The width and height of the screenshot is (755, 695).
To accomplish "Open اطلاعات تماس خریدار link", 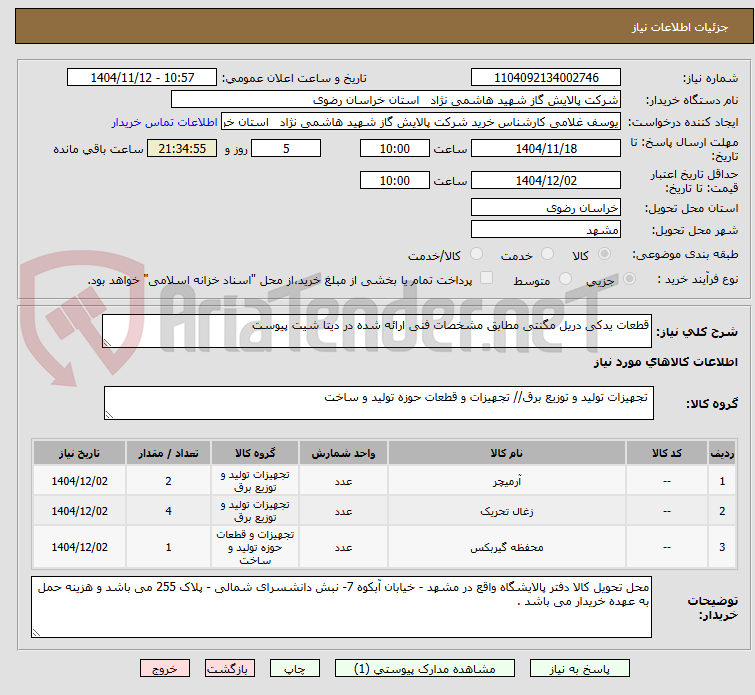I will click(x=165, y=122).
